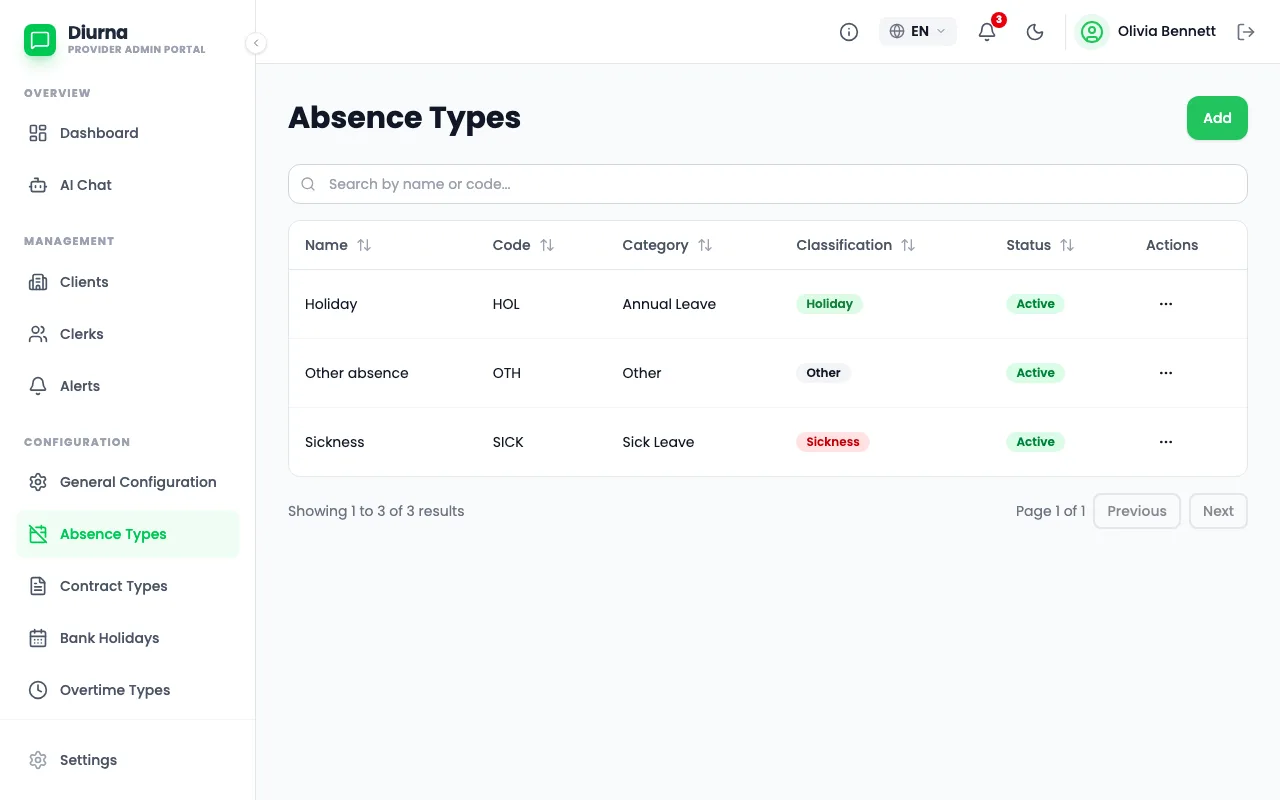The width and height of the screenshot is (1280, 800).
Task: Sort the table by Classification
Action: pos(856,245)
